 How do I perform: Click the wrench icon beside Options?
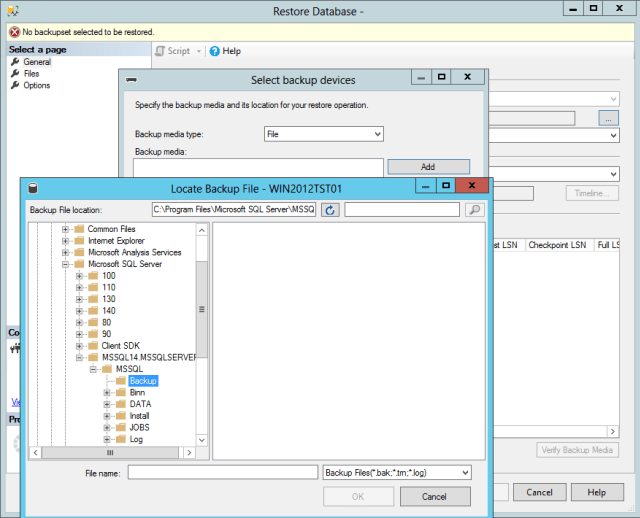pos(16,85)
